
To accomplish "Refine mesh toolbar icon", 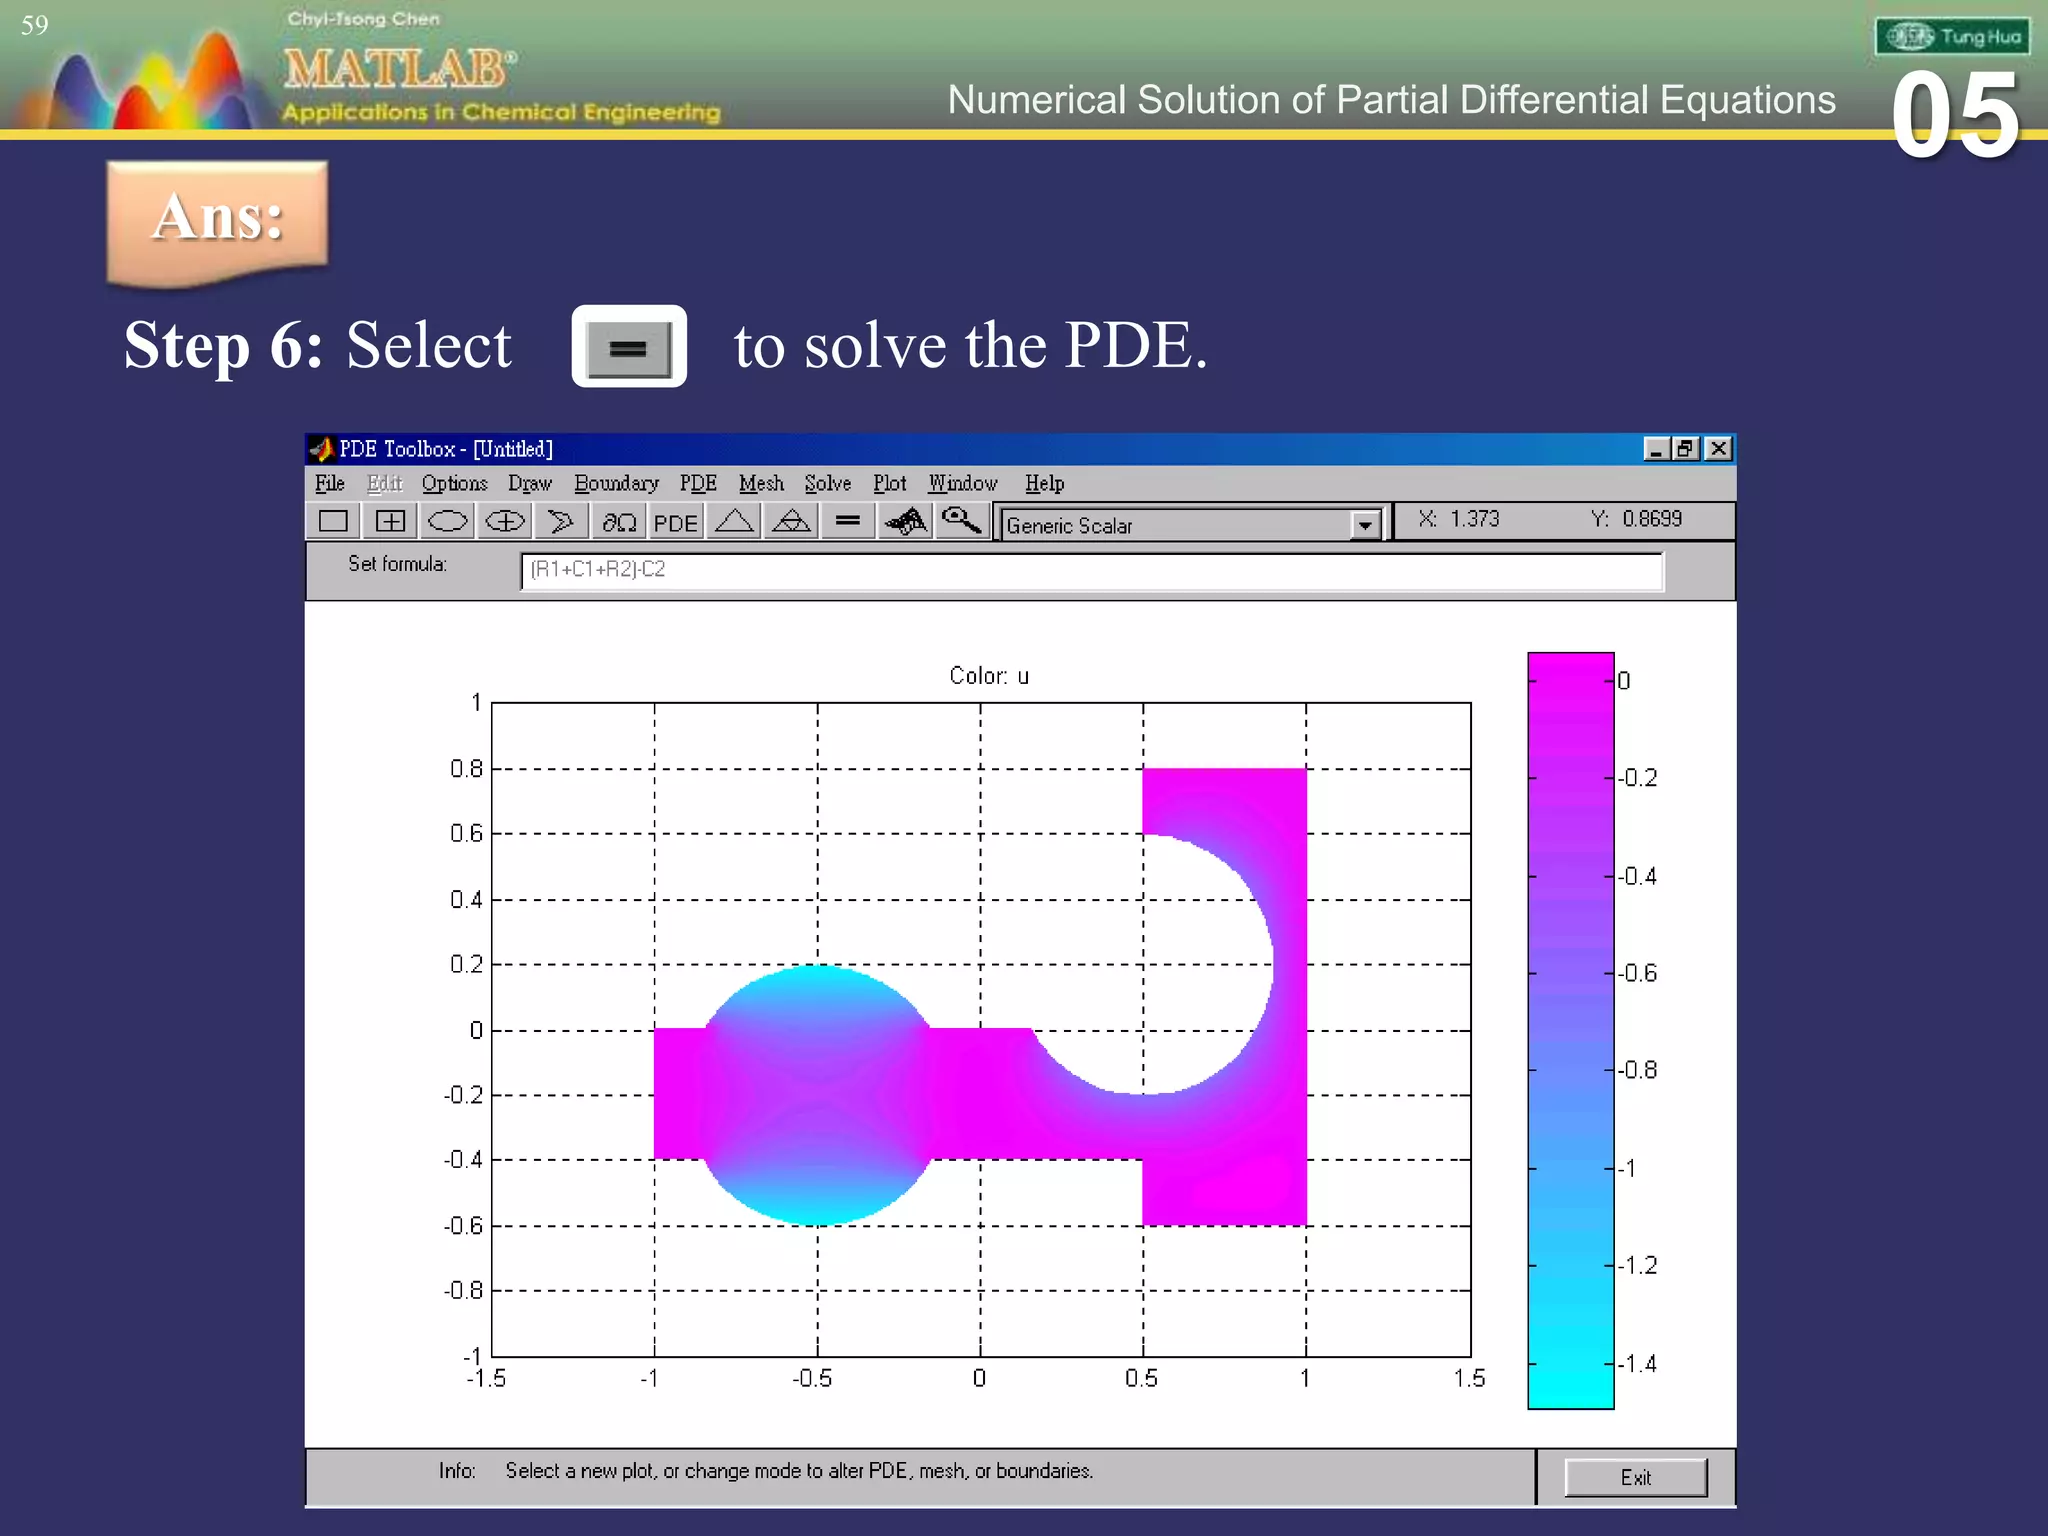I will [791, 521].
